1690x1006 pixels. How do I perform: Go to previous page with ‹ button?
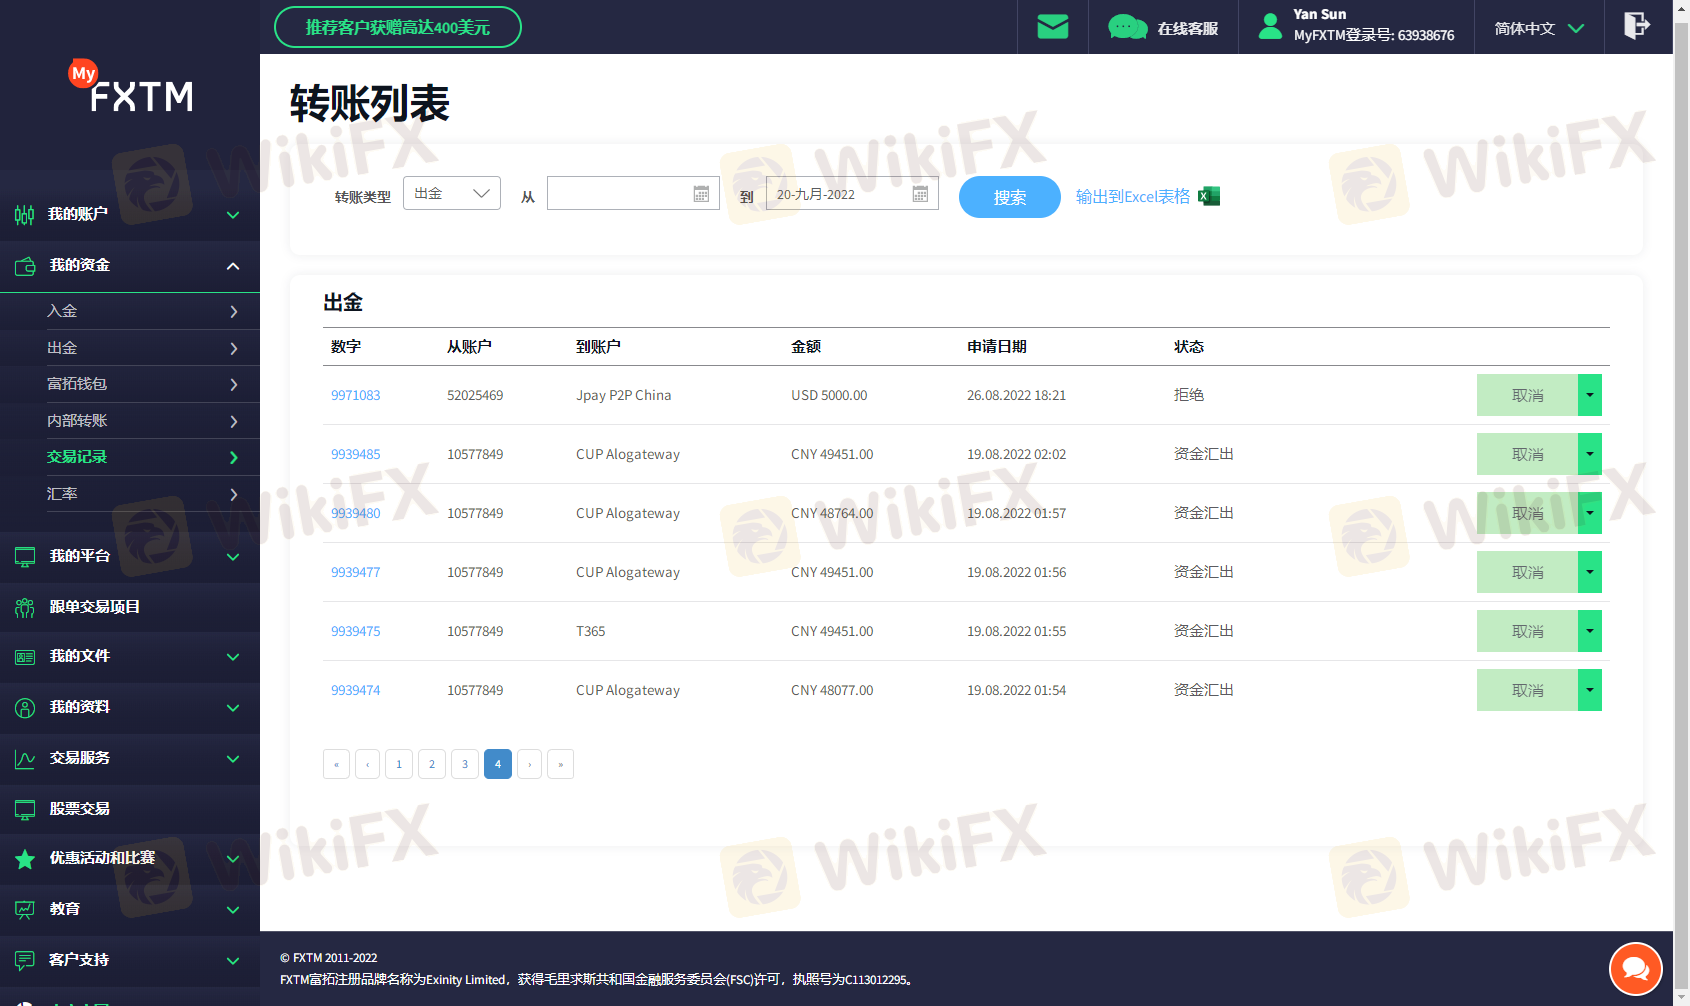pyautogui.click(x=367, y=764)
